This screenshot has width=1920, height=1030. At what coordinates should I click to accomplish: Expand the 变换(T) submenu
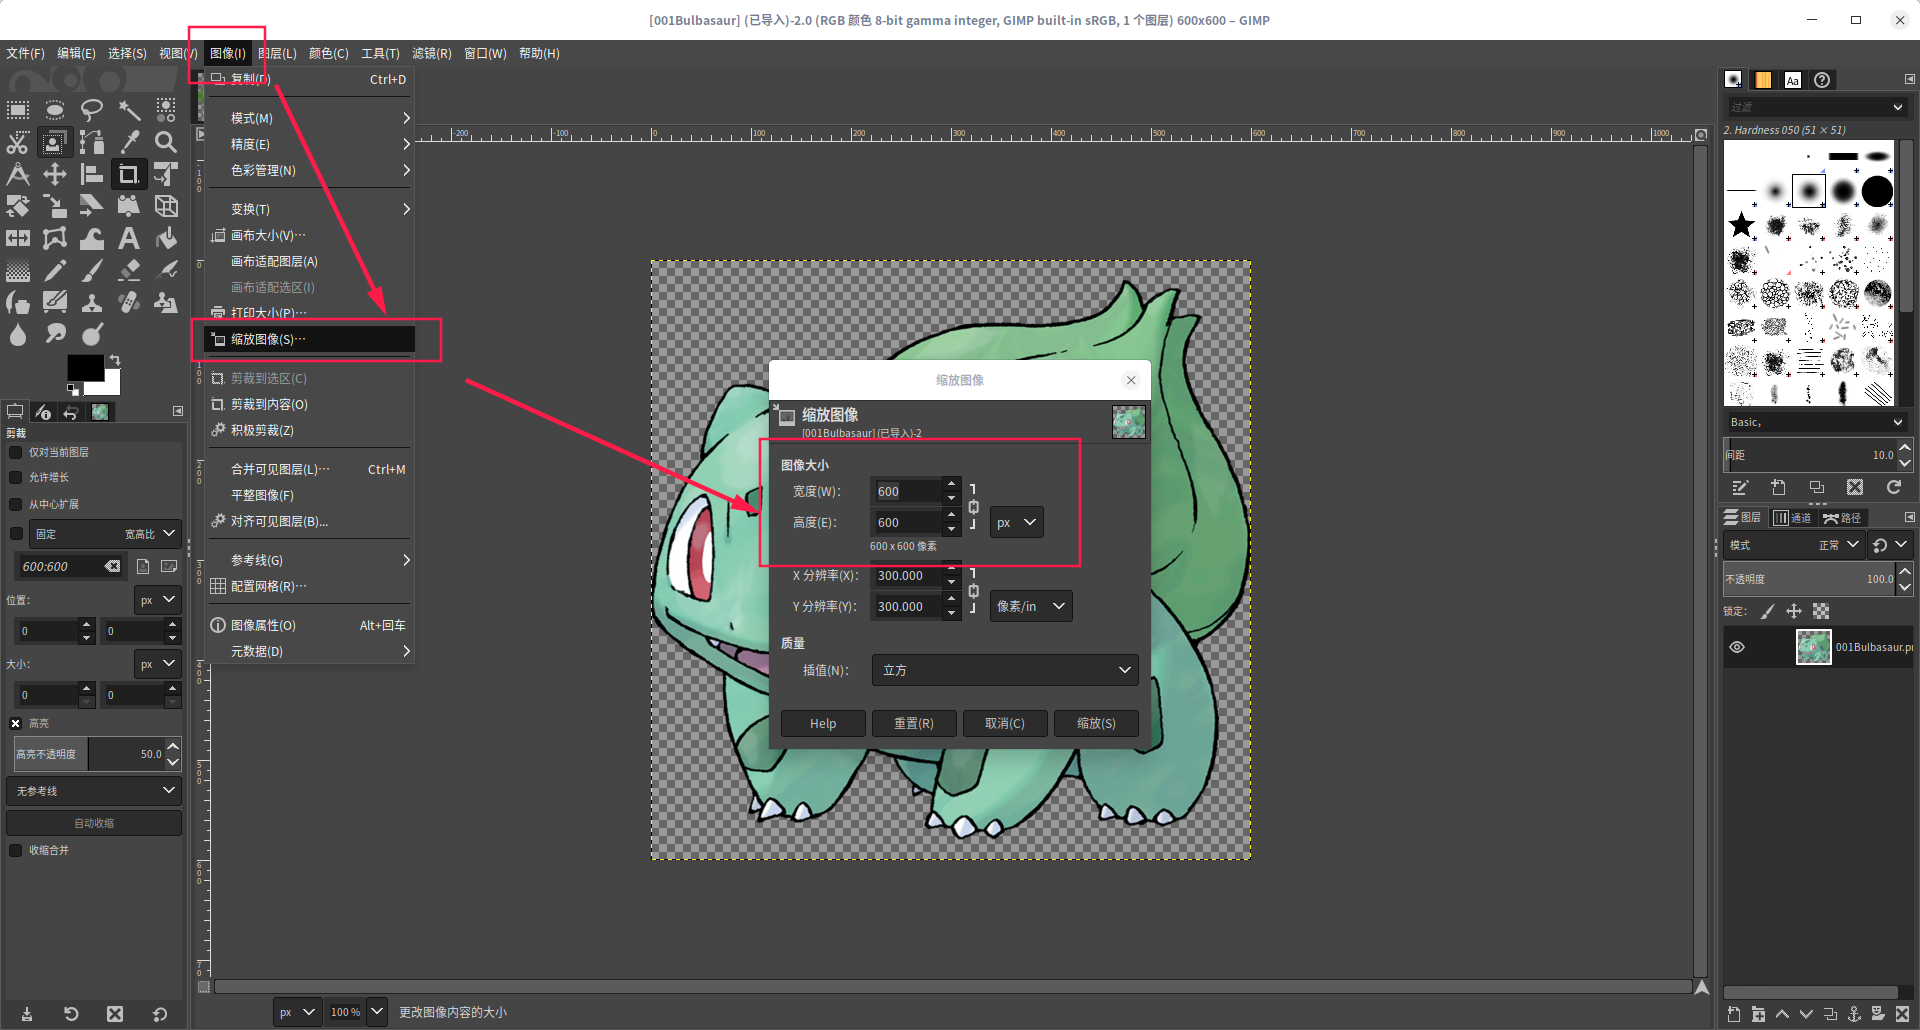[x=310, y=209]
